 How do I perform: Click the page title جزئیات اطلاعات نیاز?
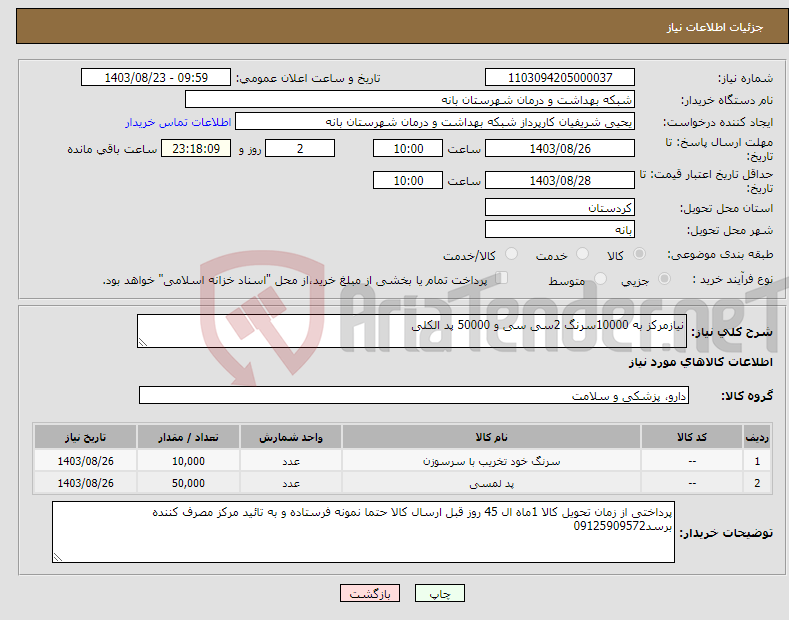point(715,27)
